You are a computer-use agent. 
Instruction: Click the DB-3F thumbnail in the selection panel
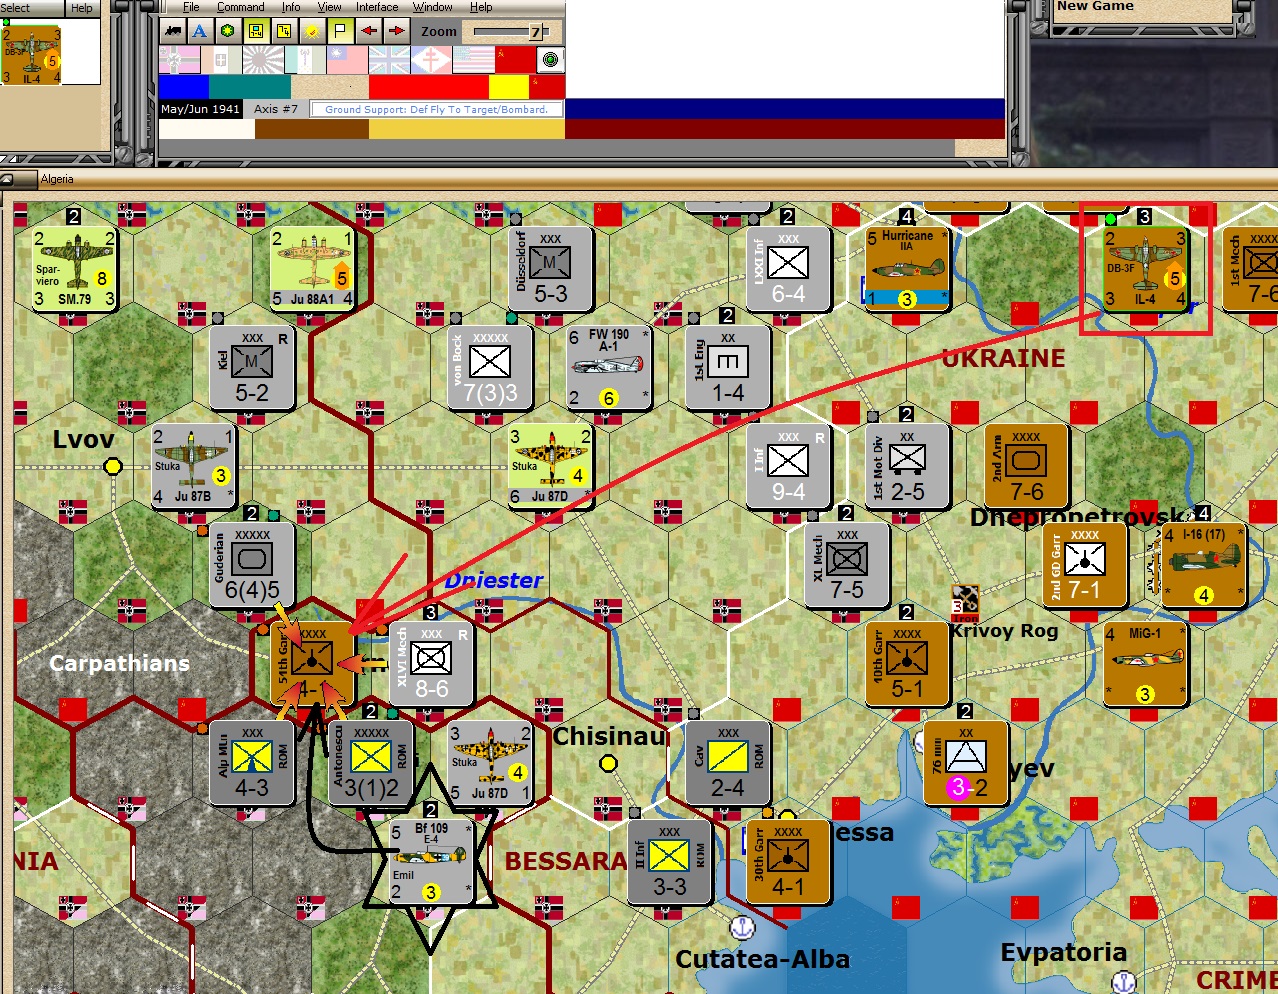point(31,55)
